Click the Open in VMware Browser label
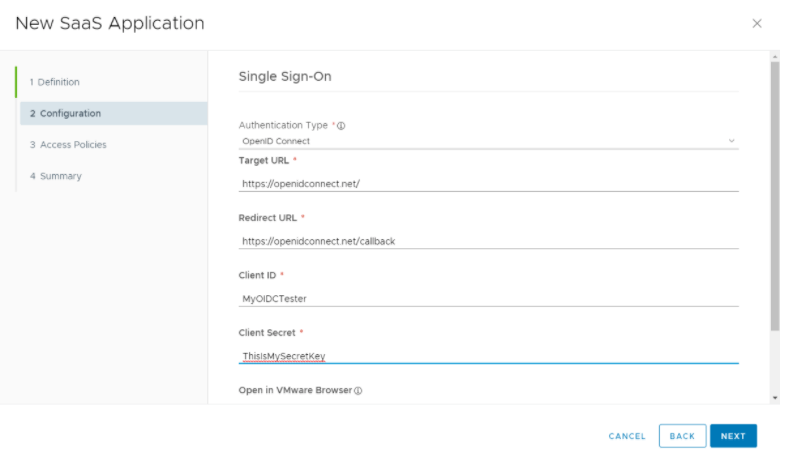Image resolution: width=788 pixels, height=473 pixels. 295,390
